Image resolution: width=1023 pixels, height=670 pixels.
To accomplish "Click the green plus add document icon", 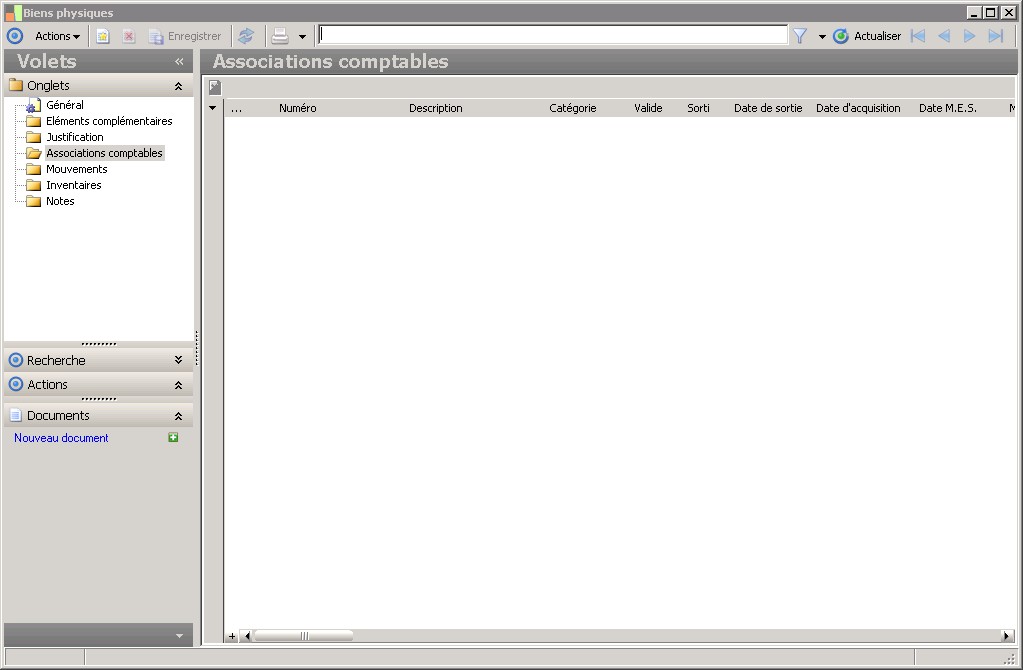I will (x=173, y=437).
